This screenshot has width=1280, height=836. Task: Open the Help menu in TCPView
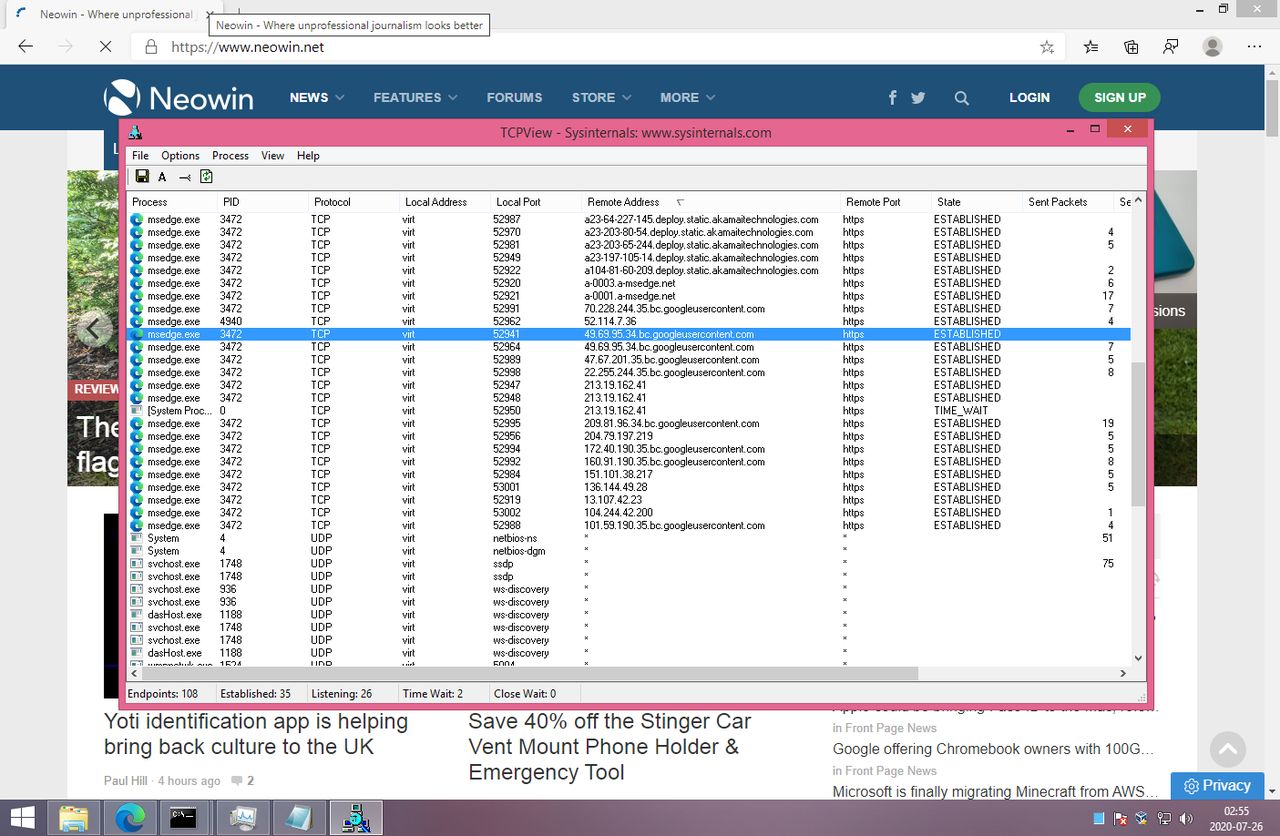point(308,155)
